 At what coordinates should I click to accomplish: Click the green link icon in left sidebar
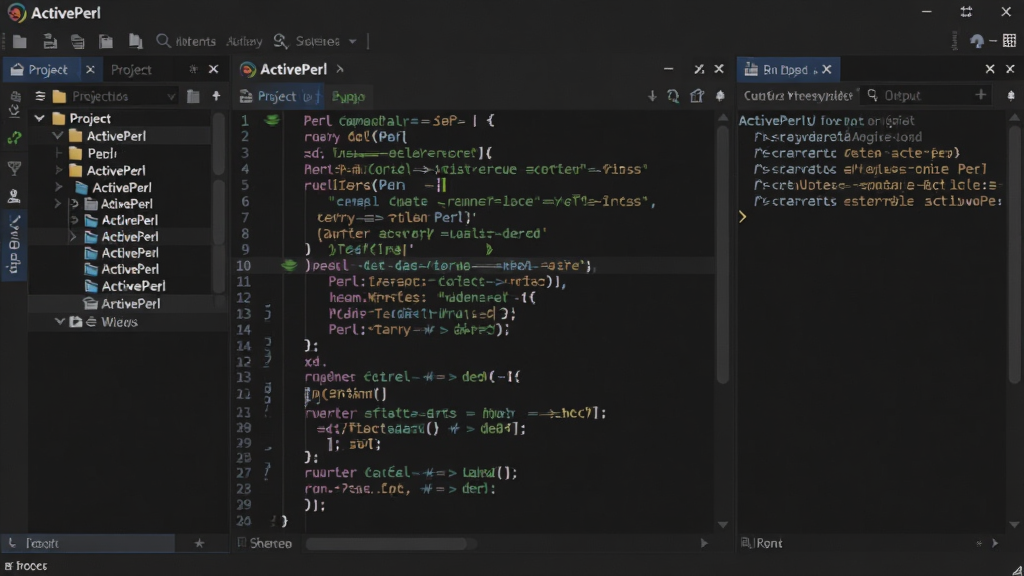tap(14, 138)
